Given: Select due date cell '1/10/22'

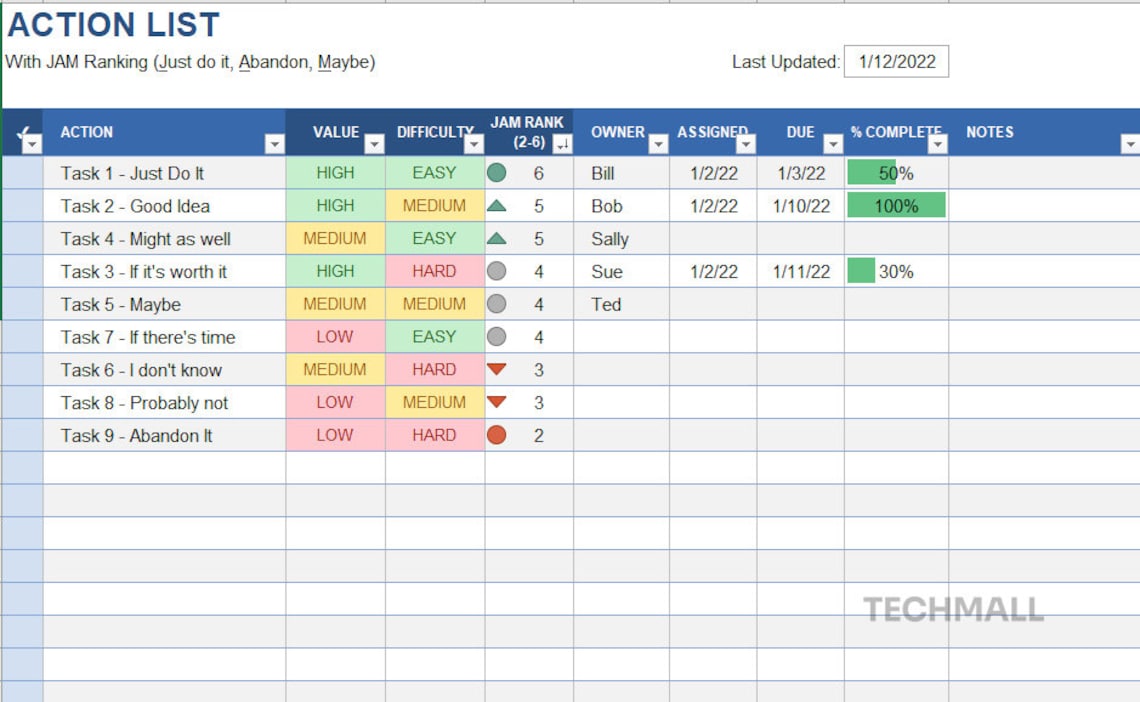Looking at the screenshot, I should pos(800,206).
